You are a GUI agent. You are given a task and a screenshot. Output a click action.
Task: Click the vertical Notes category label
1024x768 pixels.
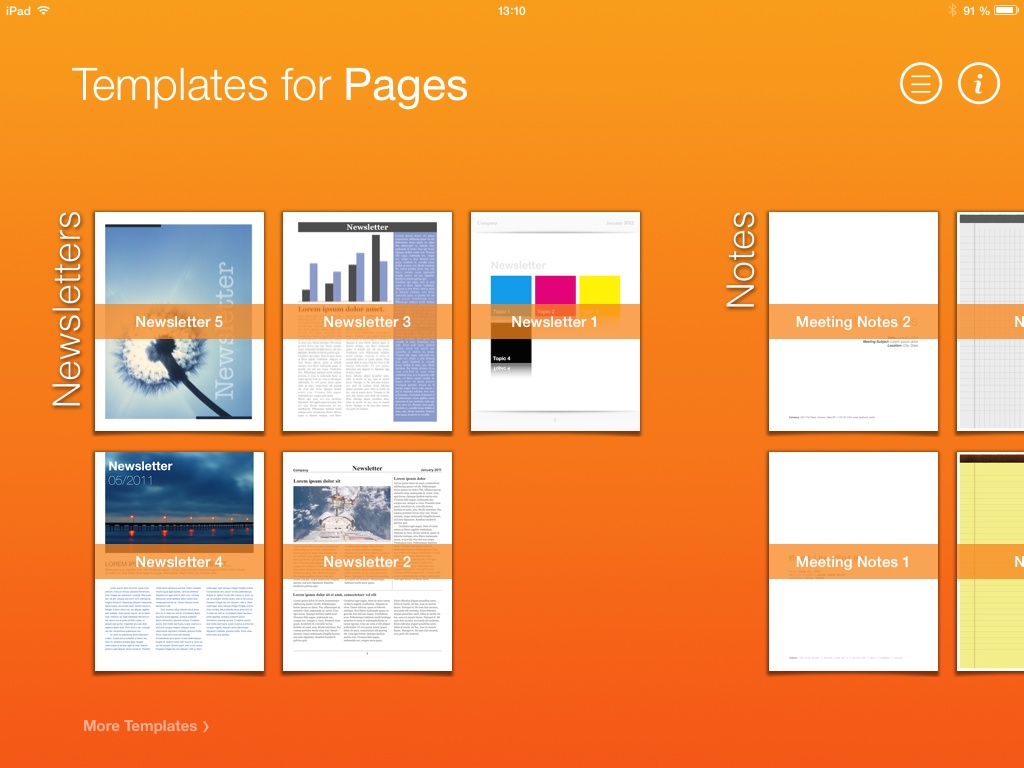(741, 246)
